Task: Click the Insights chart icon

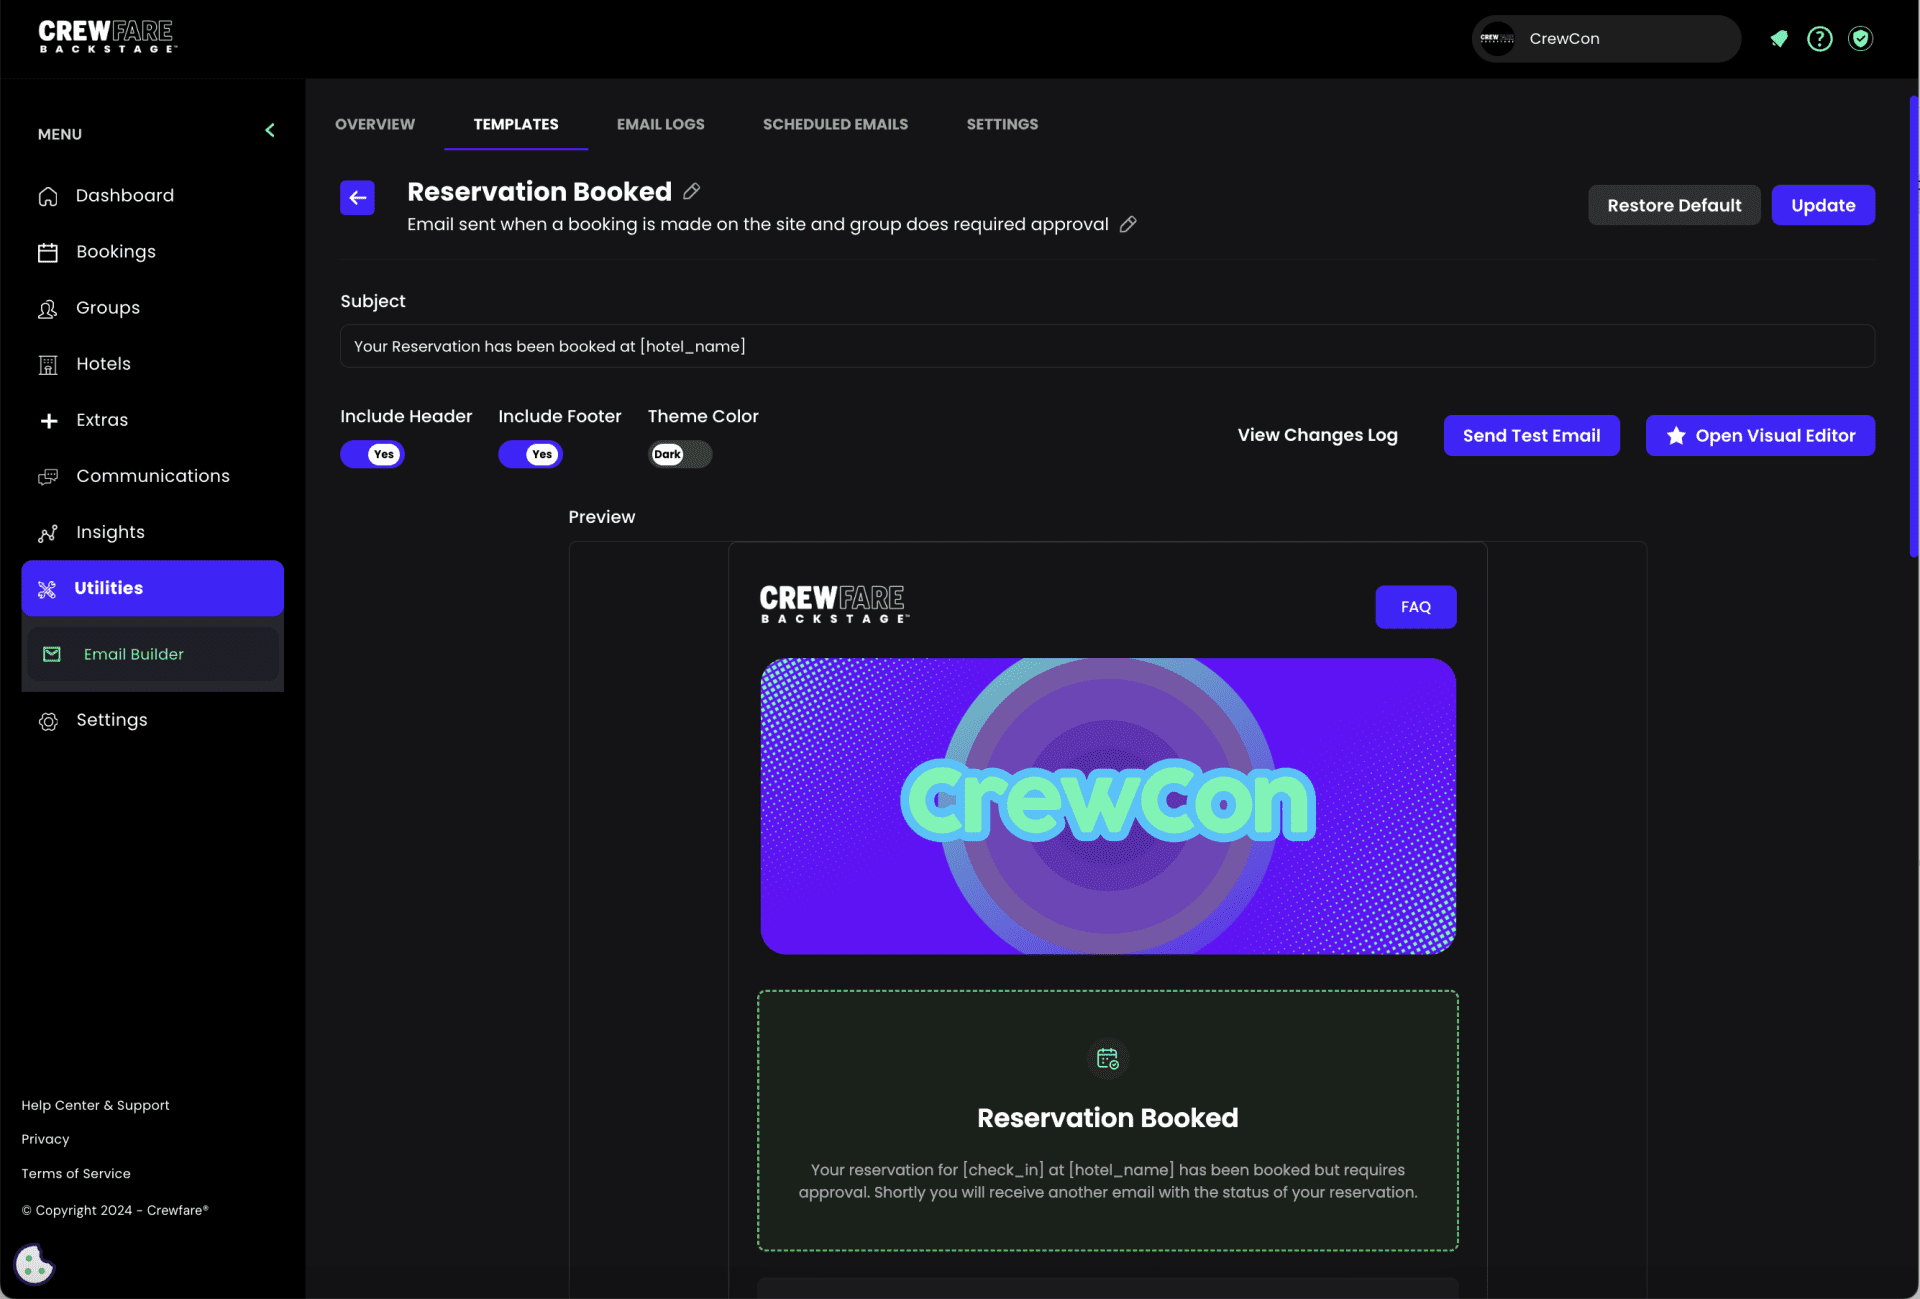Action: [x=48, y=533]
